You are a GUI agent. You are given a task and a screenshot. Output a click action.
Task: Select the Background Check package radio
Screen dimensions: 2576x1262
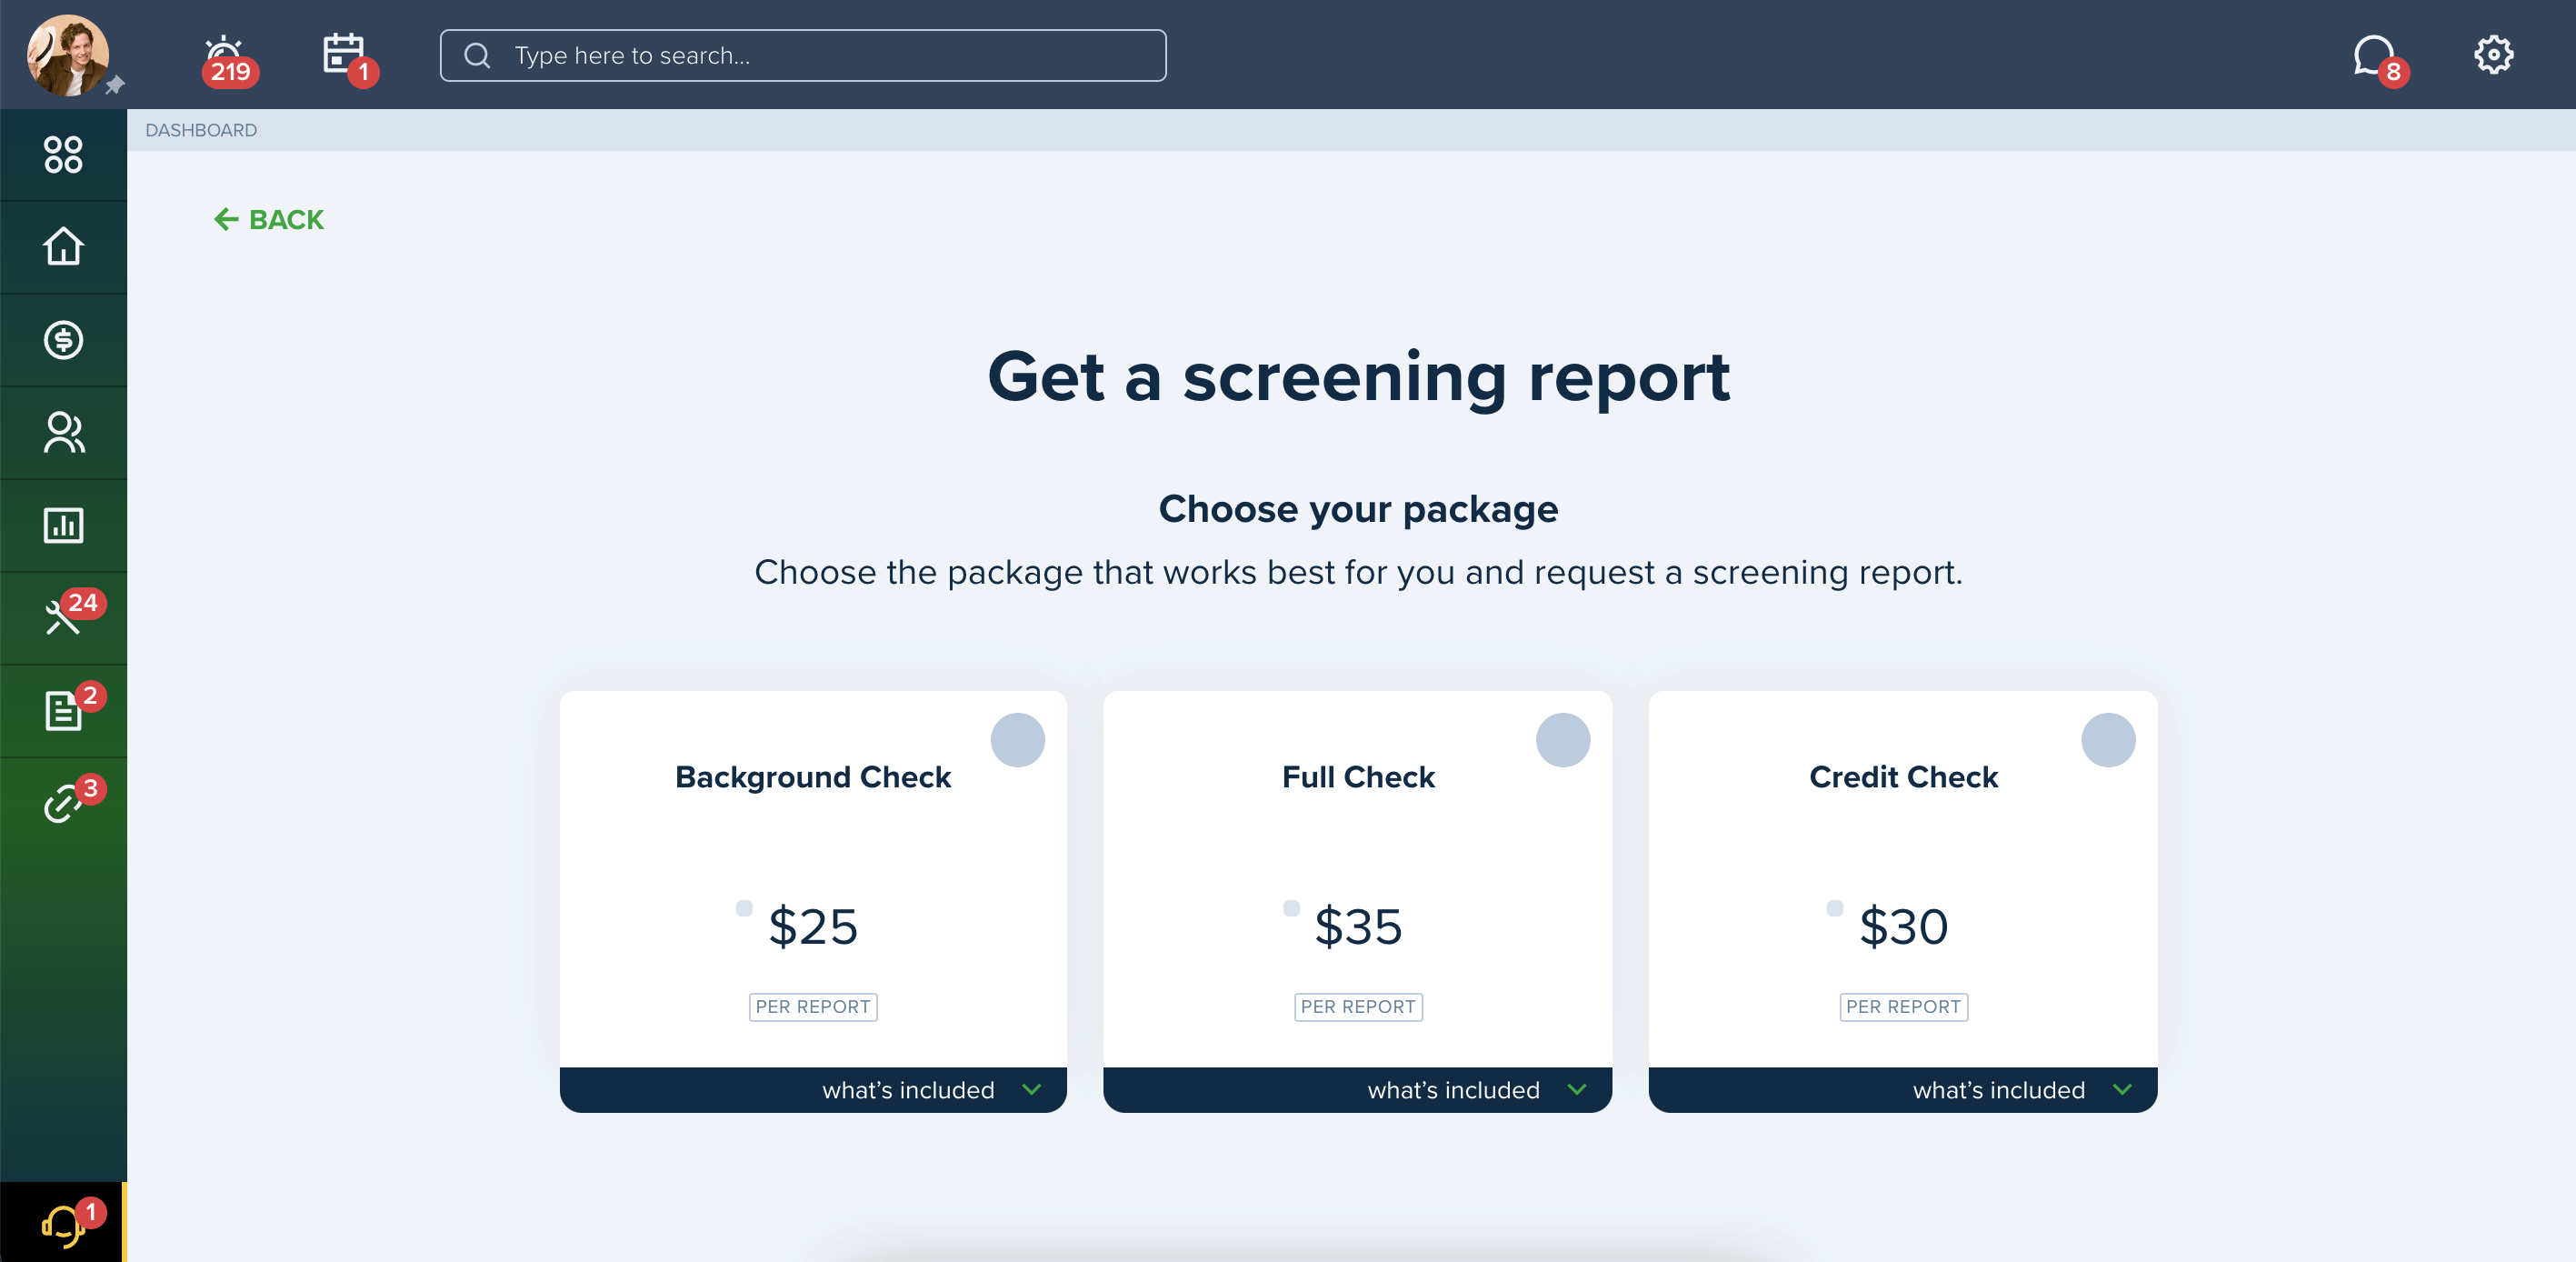click(x=1017, y=740)
